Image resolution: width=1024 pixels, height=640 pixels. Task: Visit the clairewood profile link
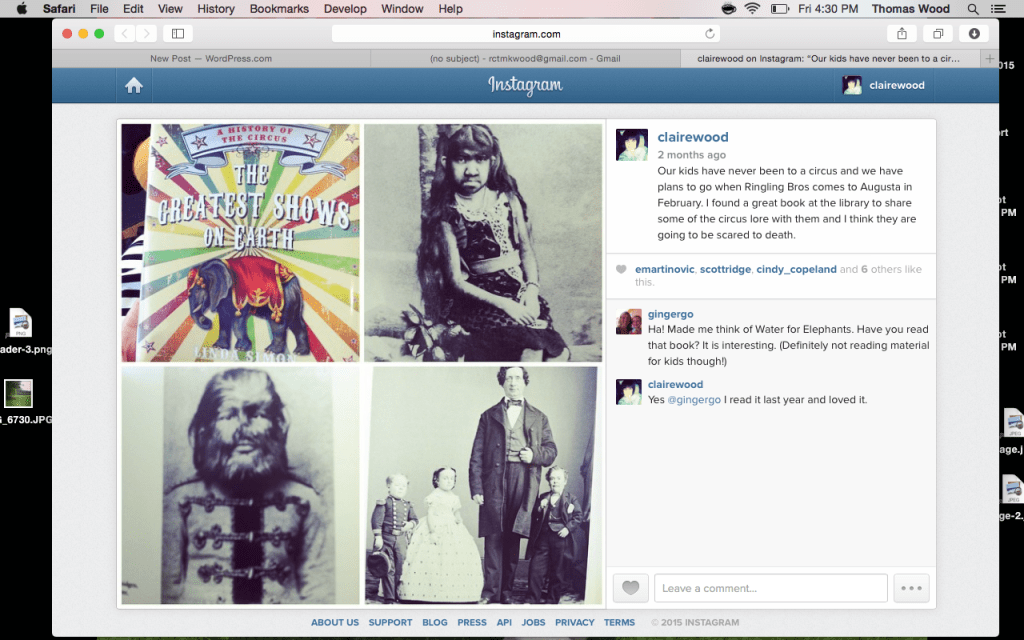(693, 137)
